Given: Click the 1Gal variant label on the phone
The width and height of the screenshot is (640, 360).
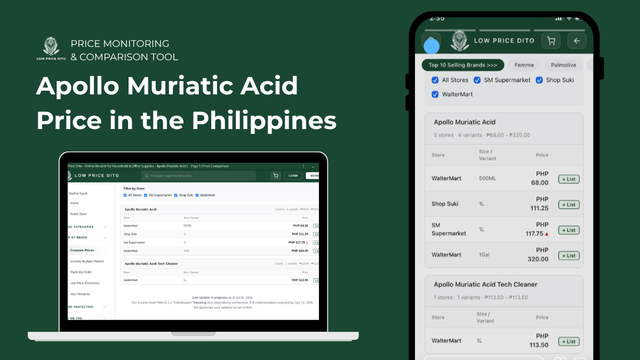Looking at the screenshot, I should [x=484, y=255].
